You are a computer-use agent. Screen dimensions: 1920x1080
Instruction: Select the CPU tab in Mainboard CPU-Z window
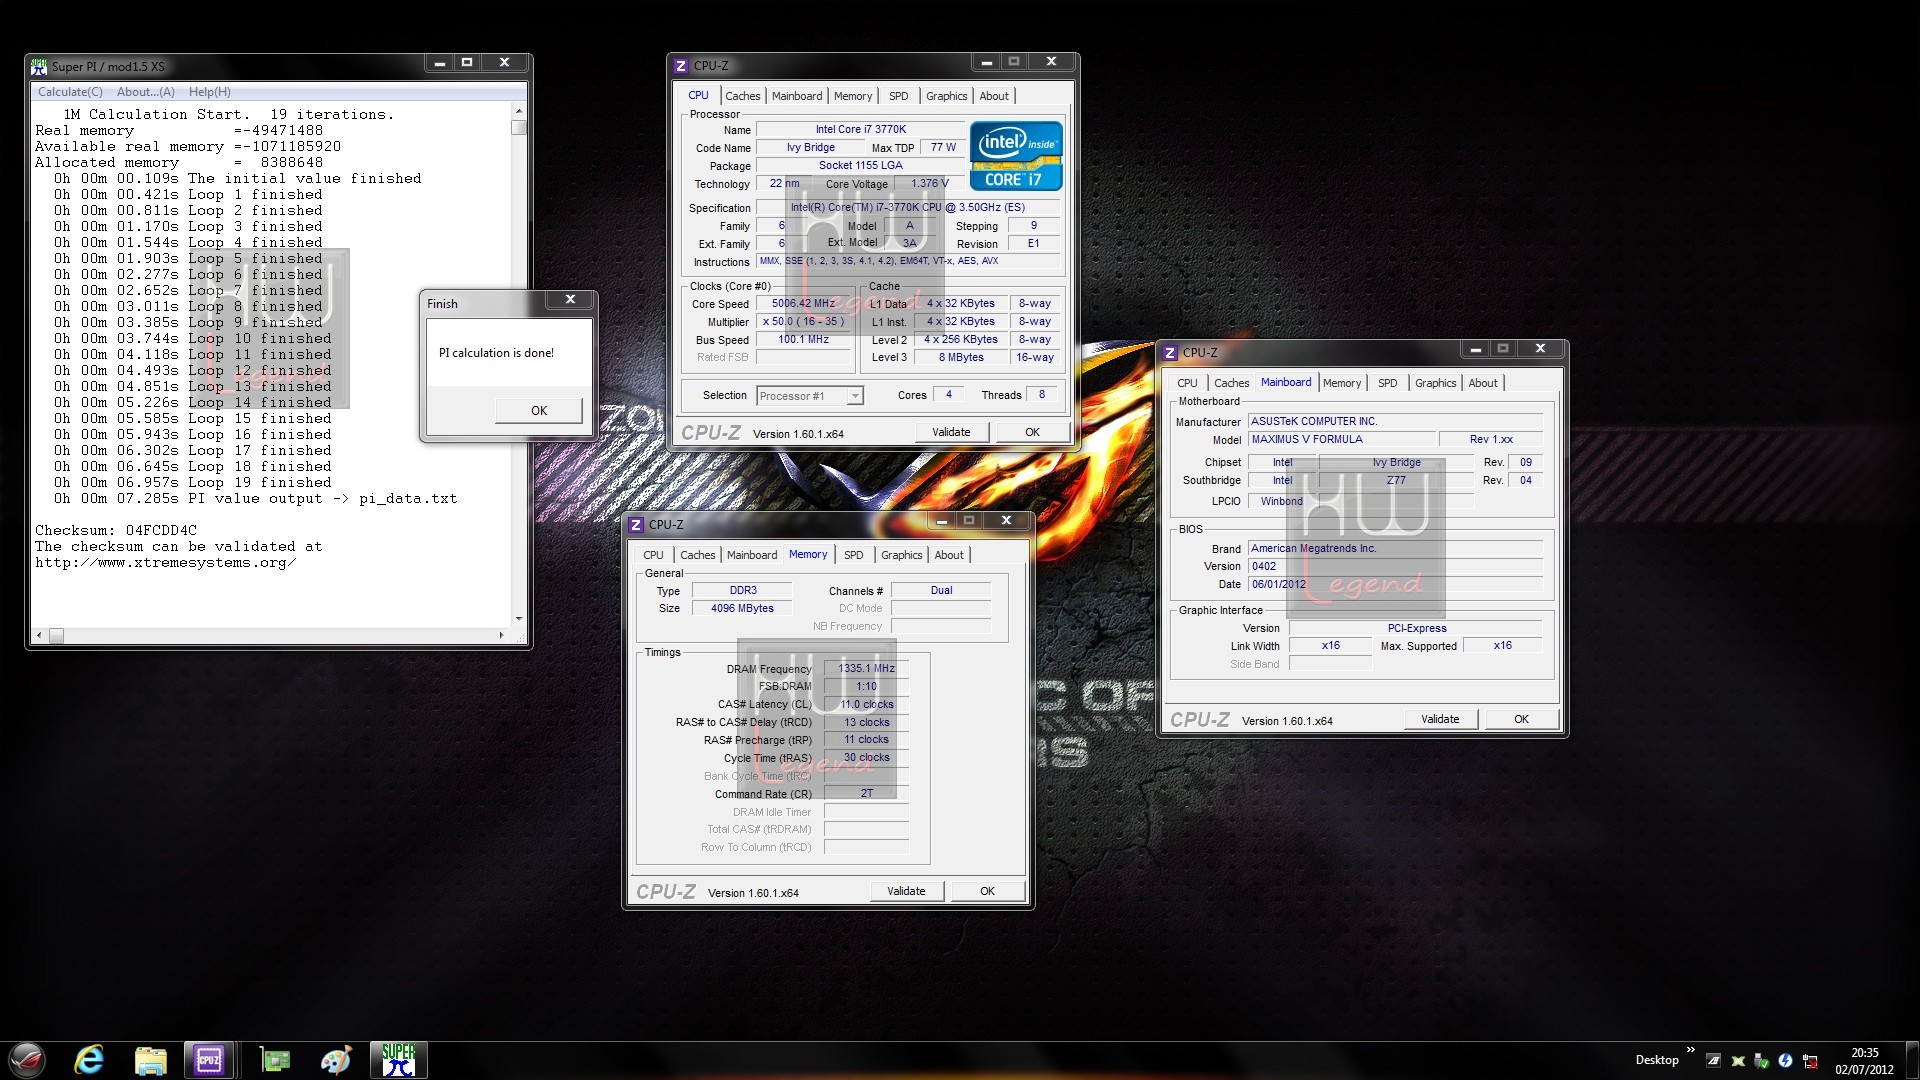coord(1187,383)
